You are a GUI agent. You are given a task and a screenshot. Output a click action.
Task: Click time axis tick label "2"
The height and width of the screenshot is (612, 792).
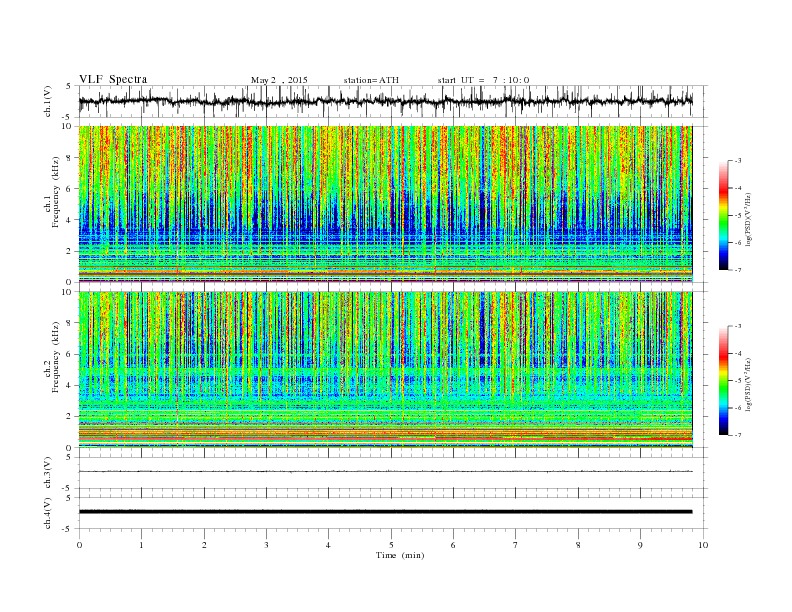coord(204,545)
